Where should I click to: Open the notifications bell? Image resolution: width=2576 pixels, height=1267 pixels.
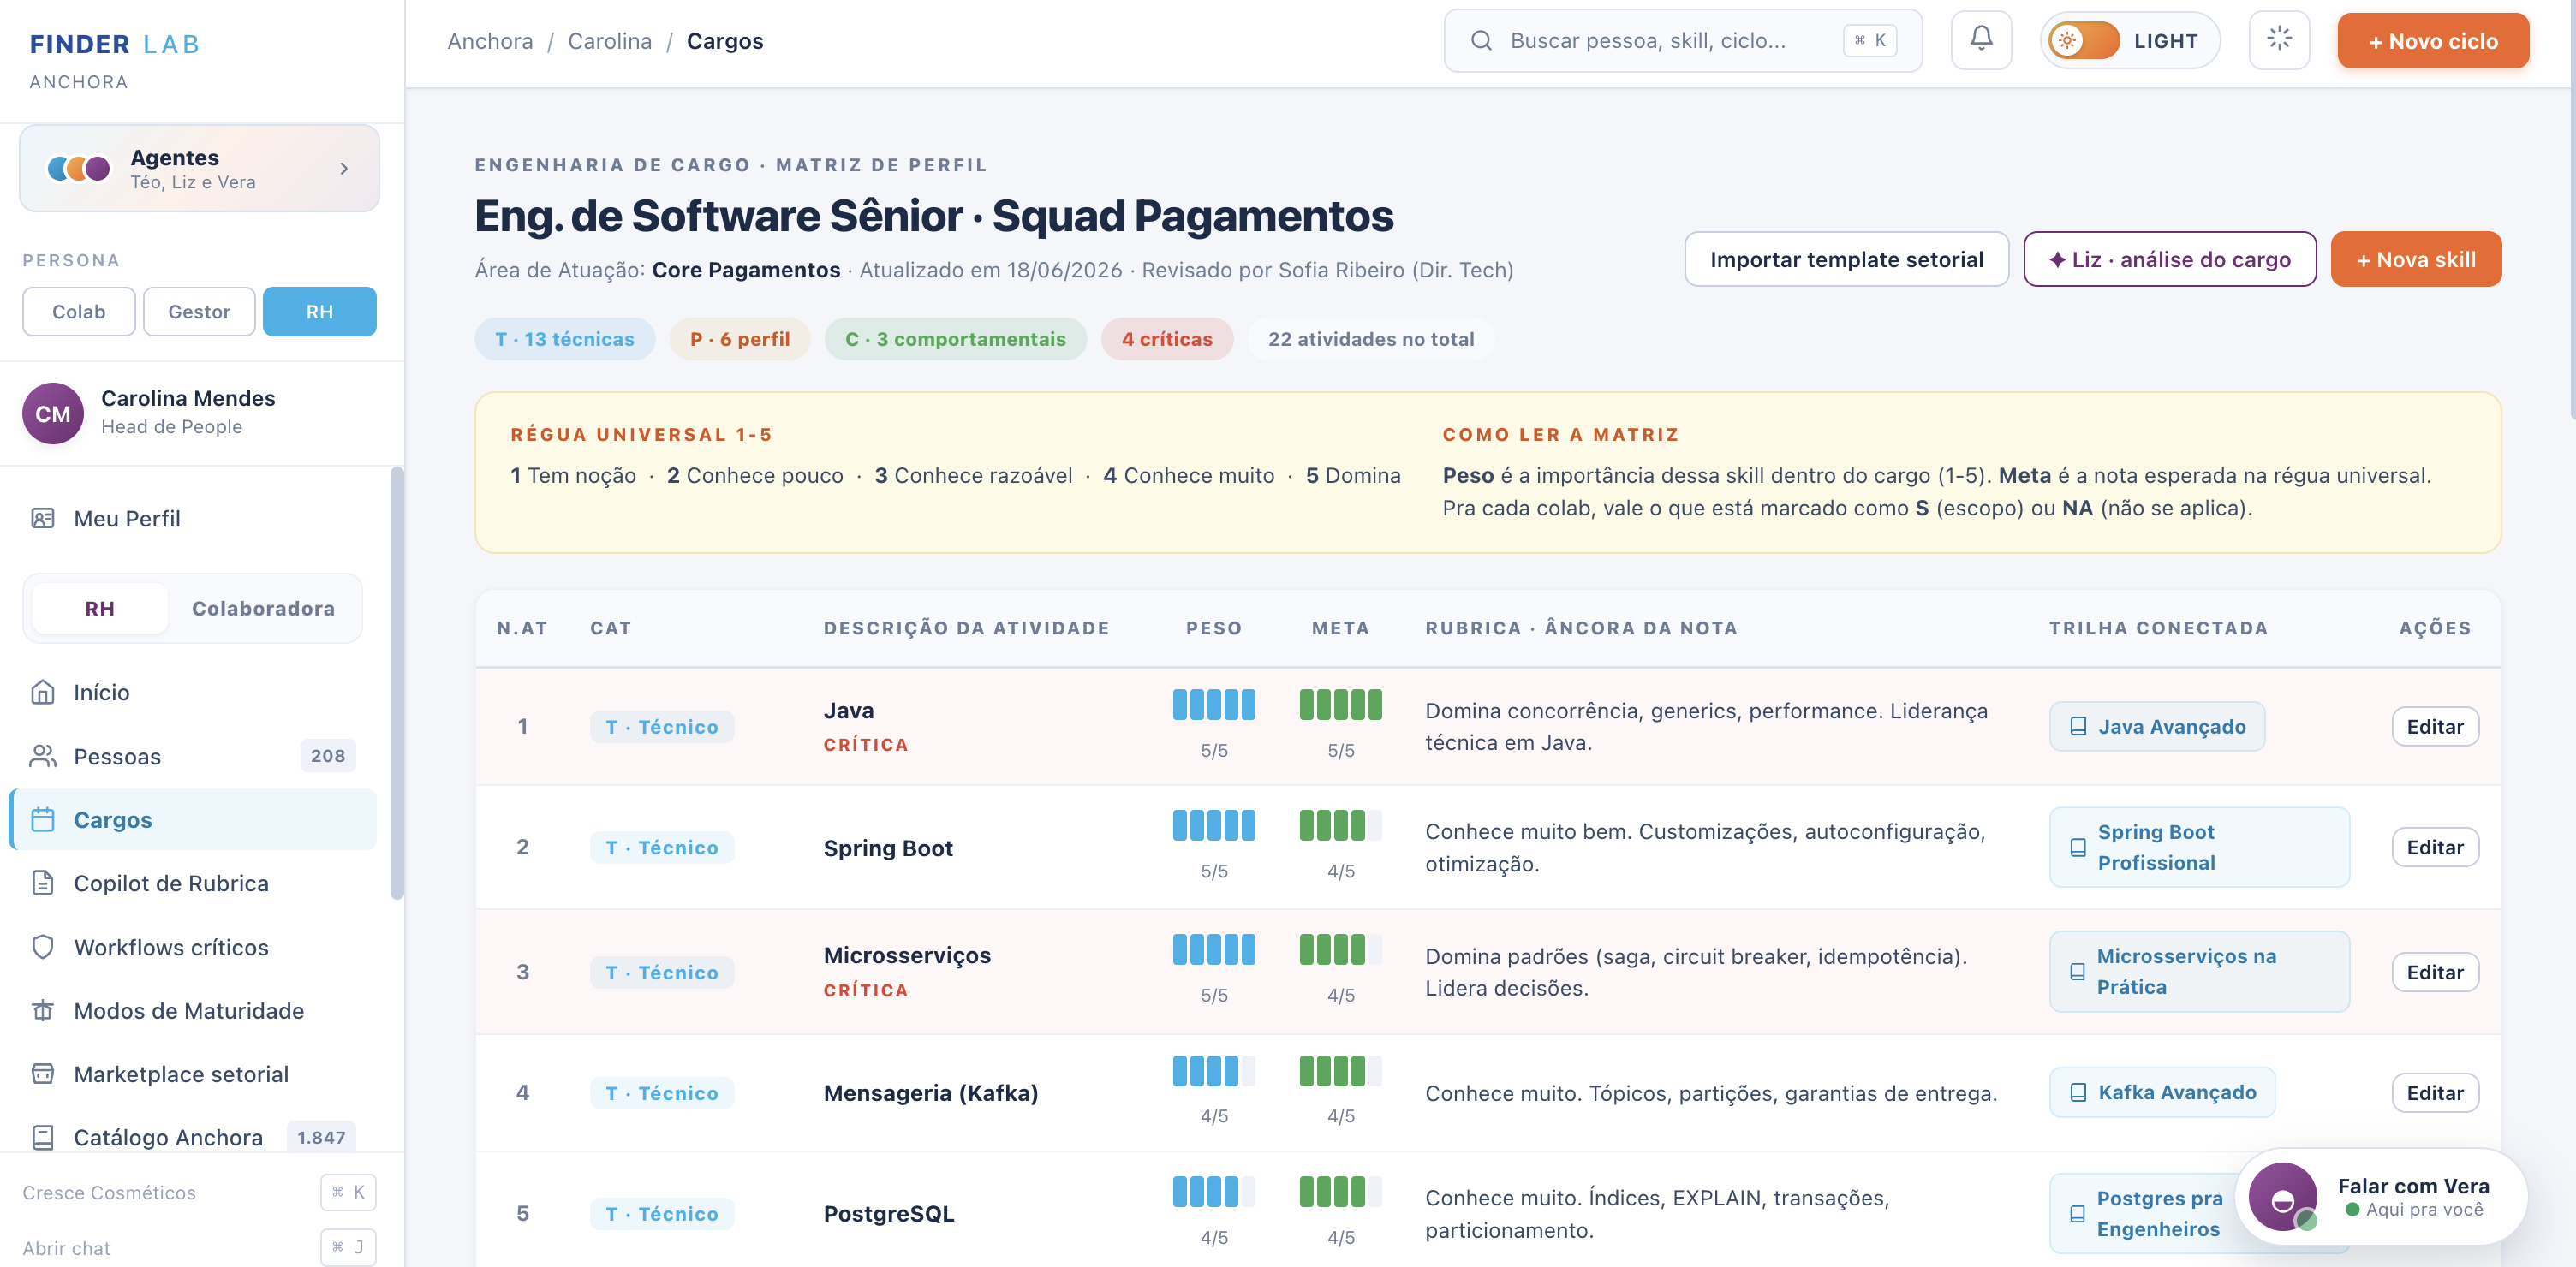pyautogui.click(x=1980, y=40)
